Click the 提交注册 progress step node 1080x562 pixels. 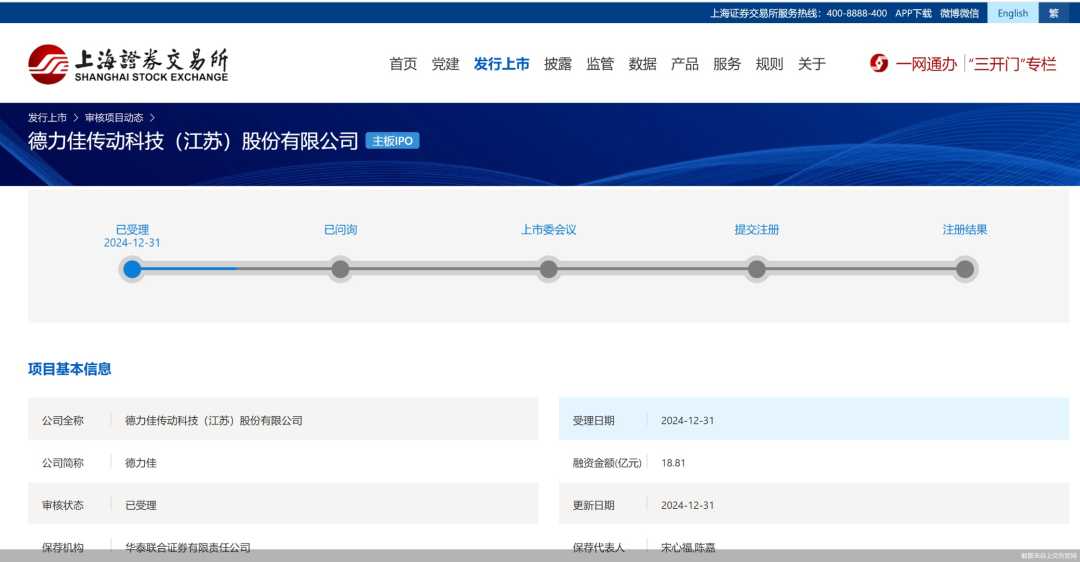click(756, 269)
